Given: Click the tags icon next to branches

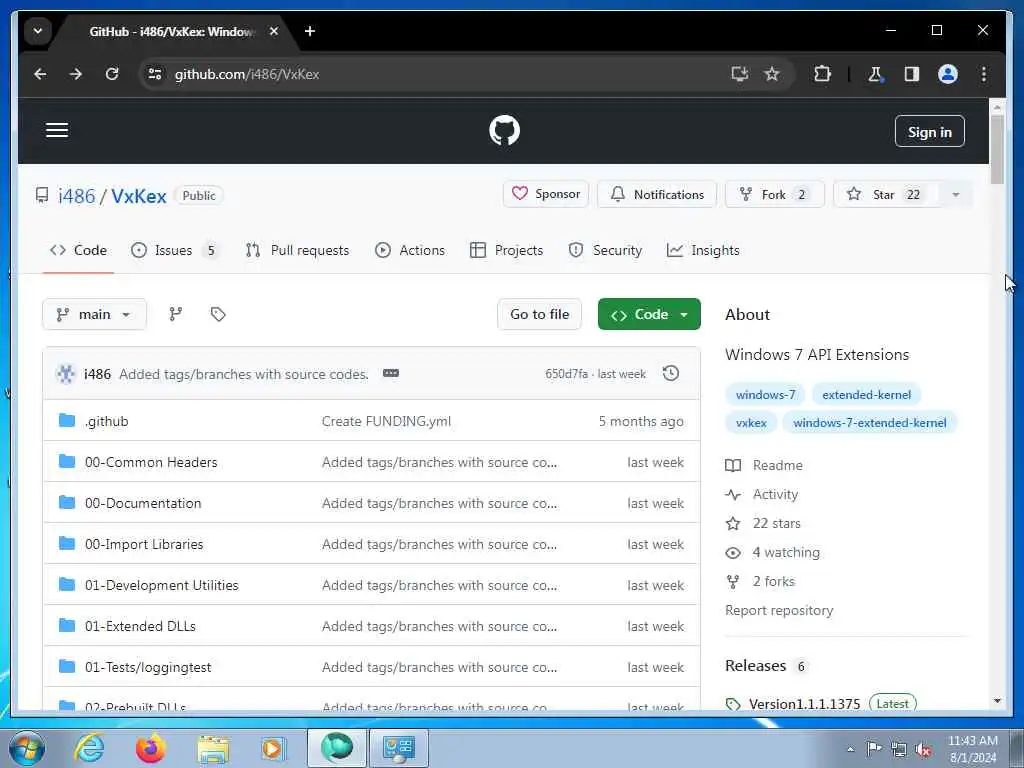Looking at the screenshot, I should (x=218, y=314).
